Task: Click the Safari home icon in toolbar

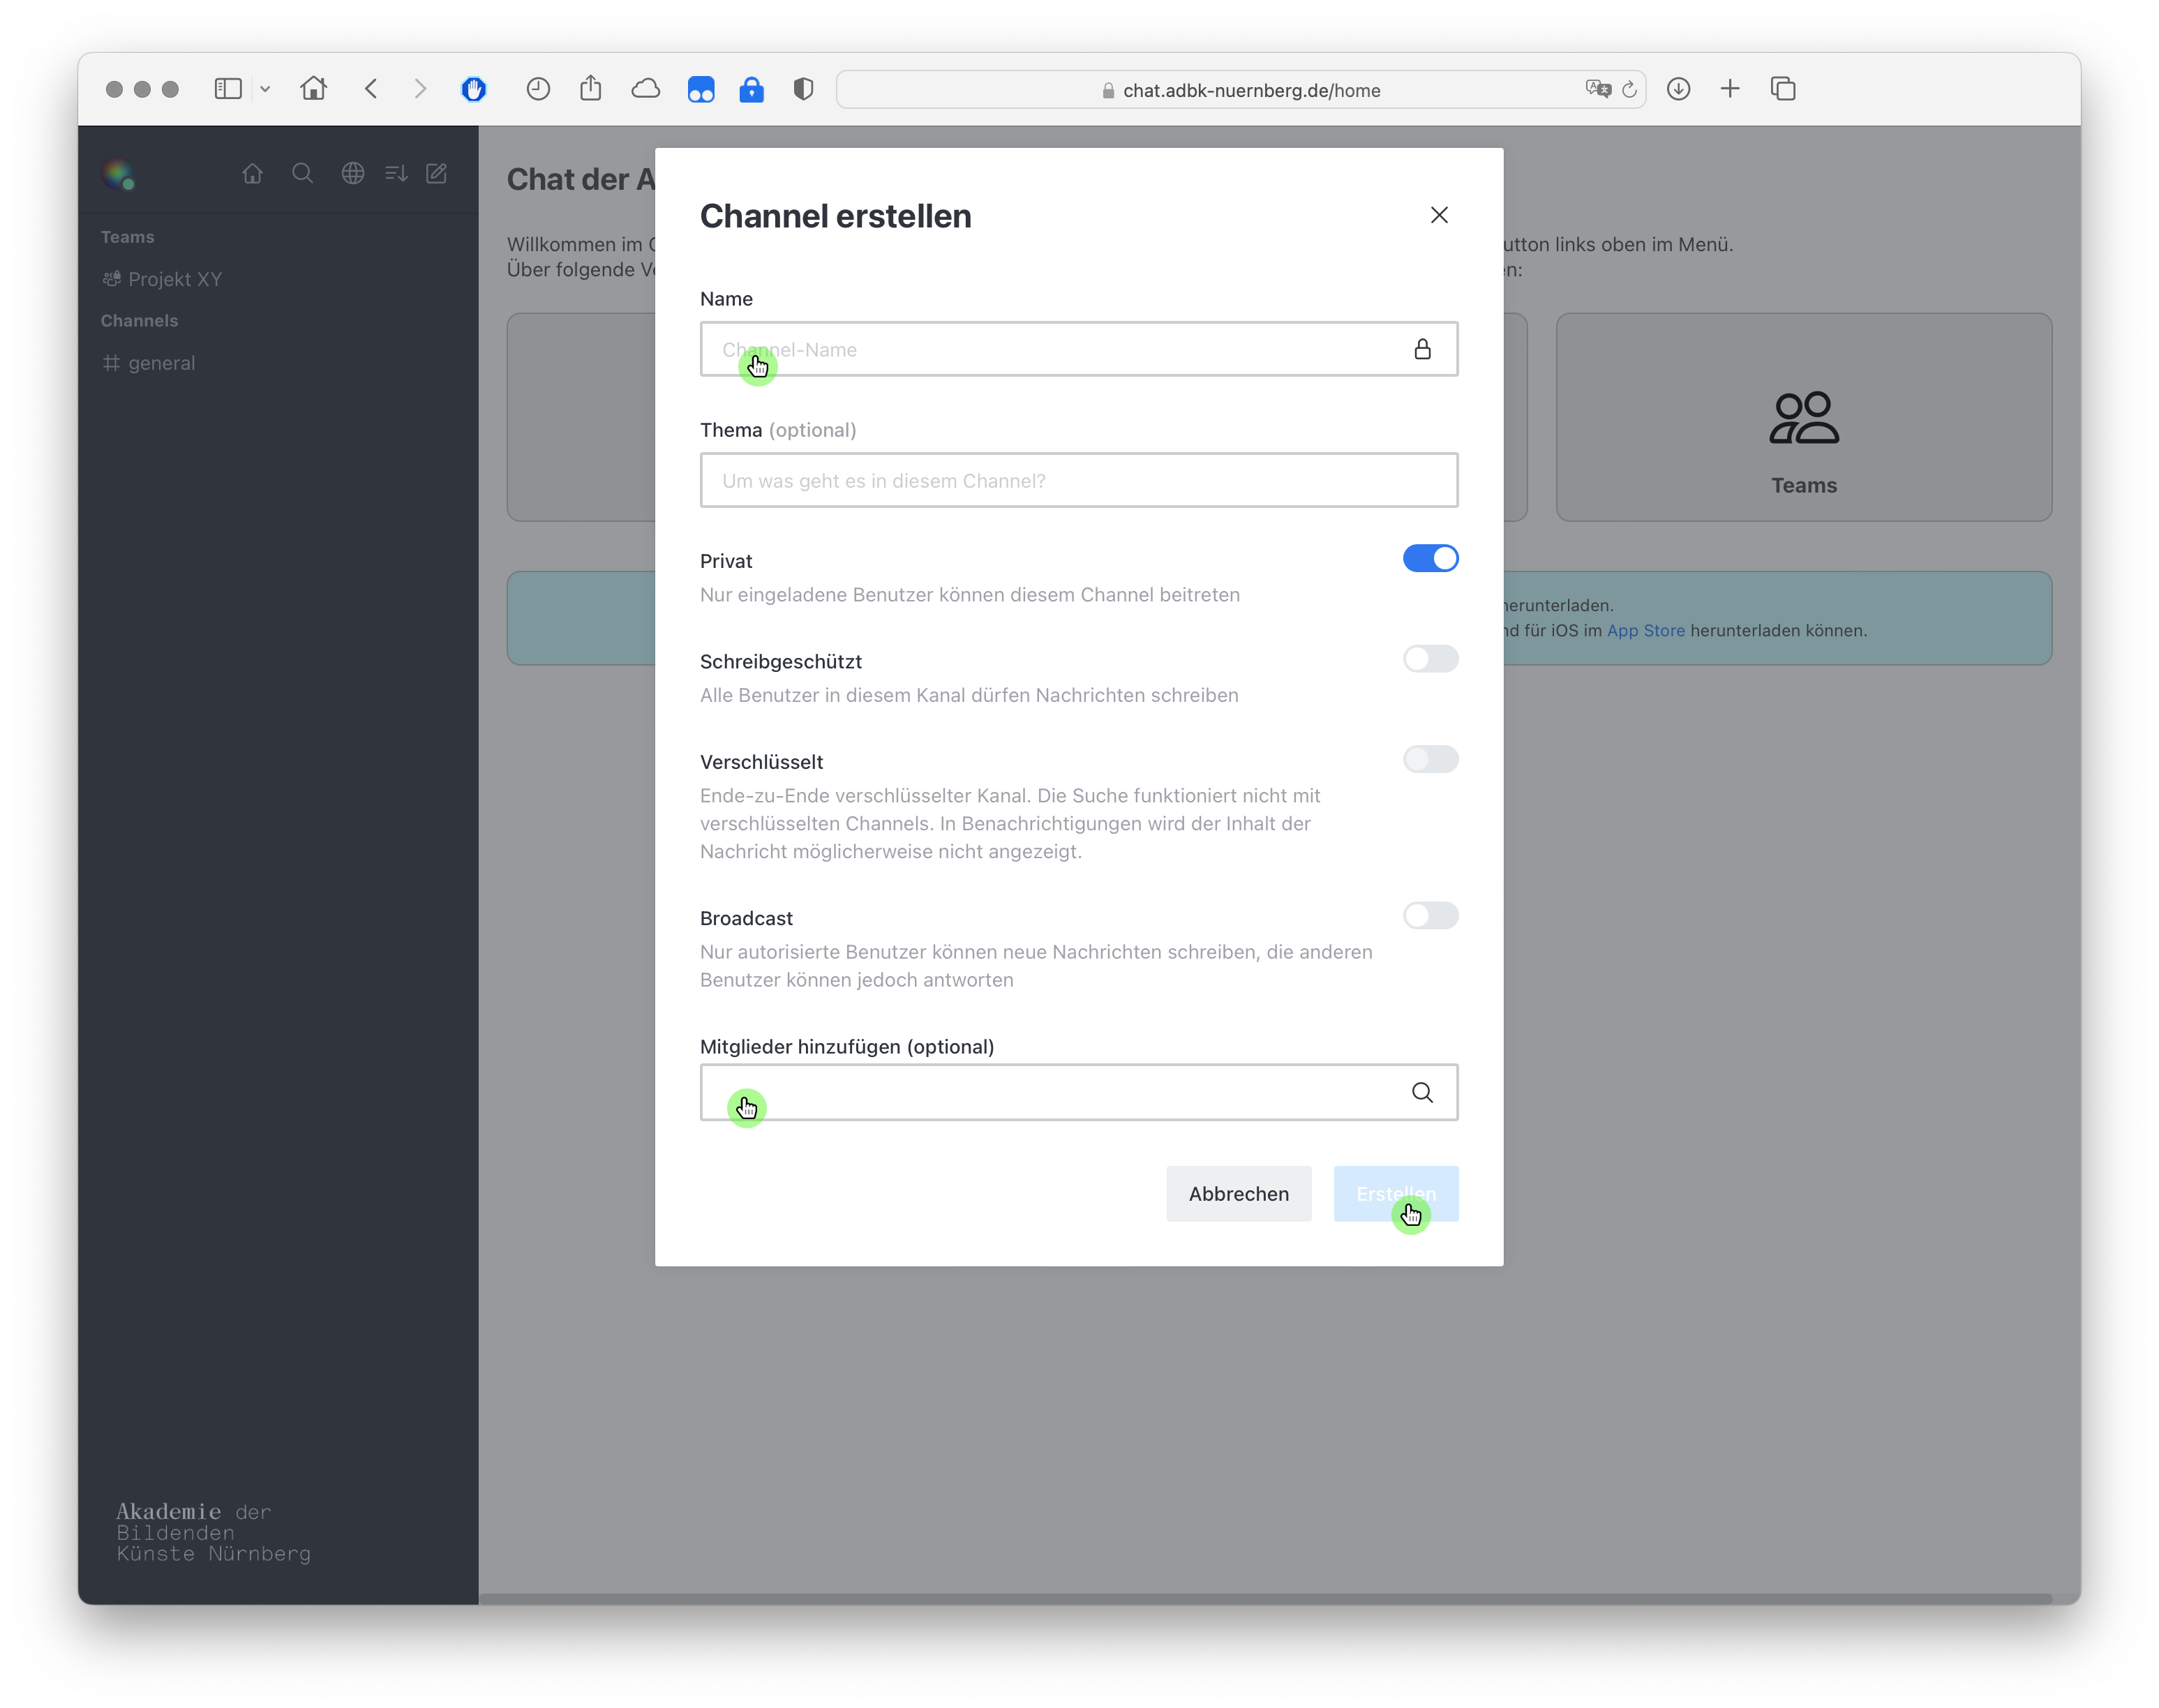Action: [x=313, y=88]
